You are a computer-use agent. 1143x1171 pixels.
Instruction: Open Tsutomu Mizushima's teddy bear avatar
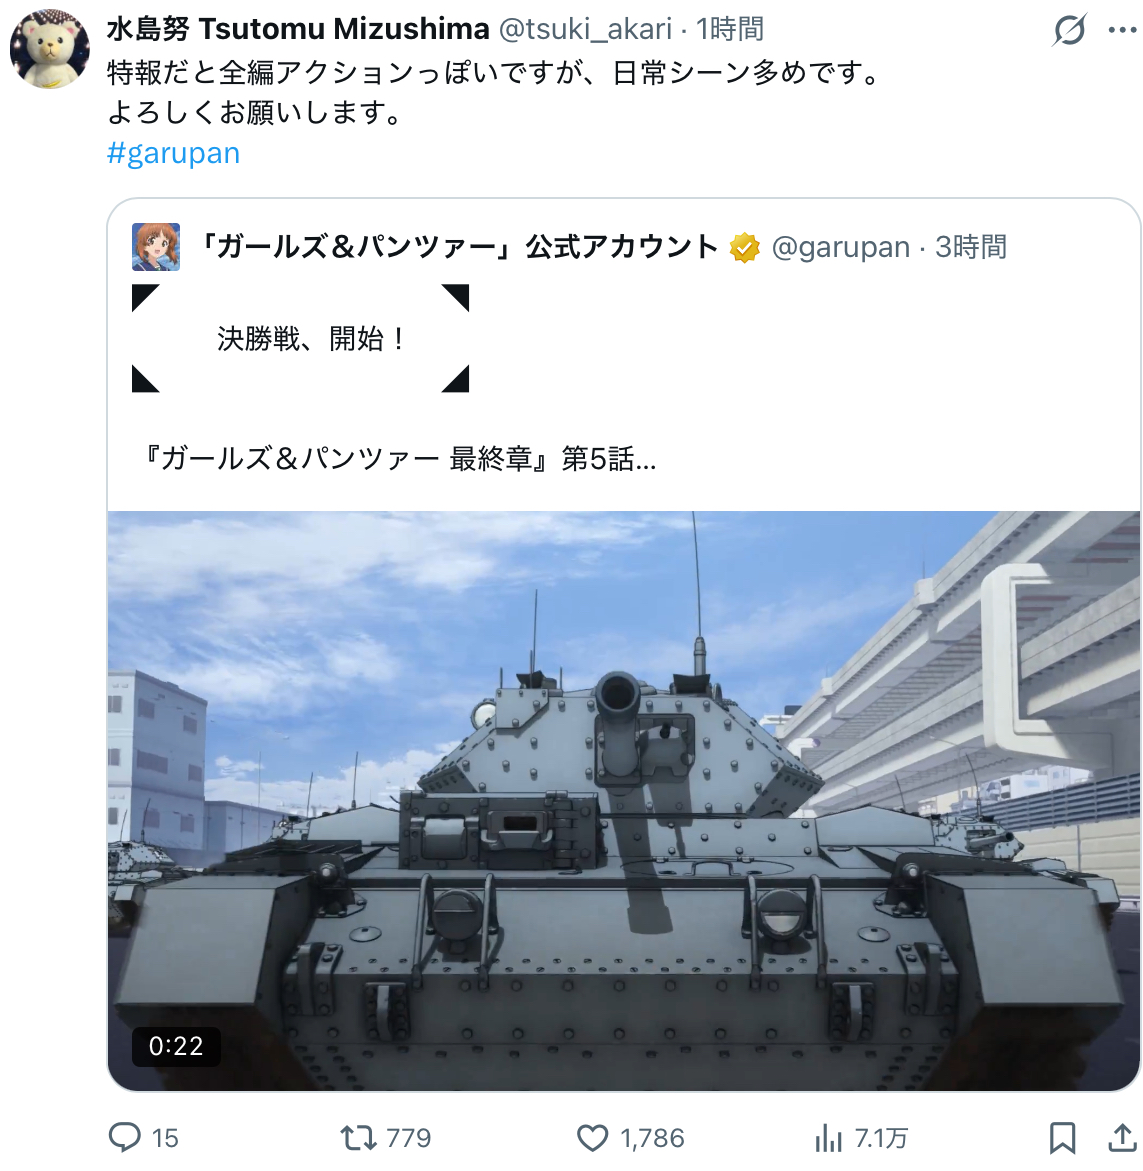tap(49, 49)
